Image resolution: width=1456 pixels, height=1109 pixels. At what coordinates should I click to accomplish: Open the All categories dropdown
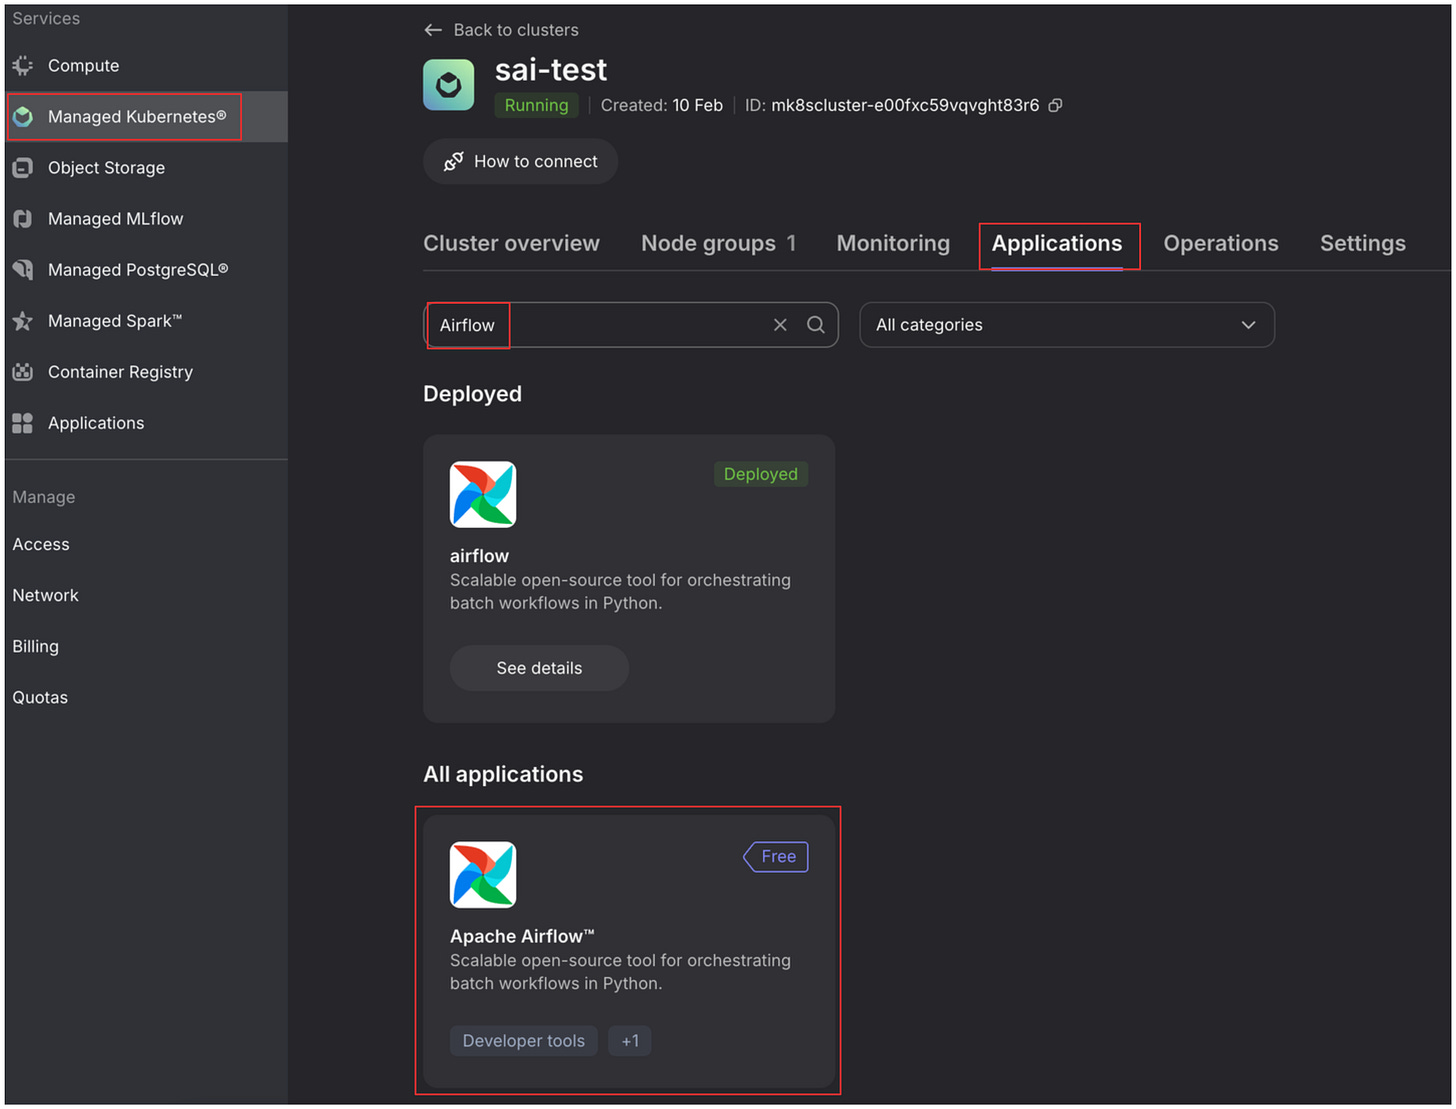pyautogui.click(x=1067, y=325)
